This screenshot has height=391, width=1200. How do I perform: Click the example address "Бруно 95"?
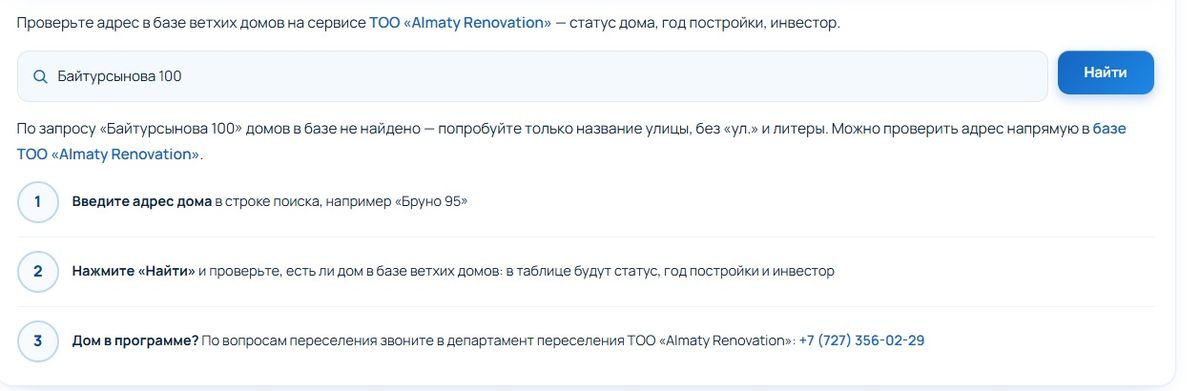pyautogui.click(x=432, y=202)
